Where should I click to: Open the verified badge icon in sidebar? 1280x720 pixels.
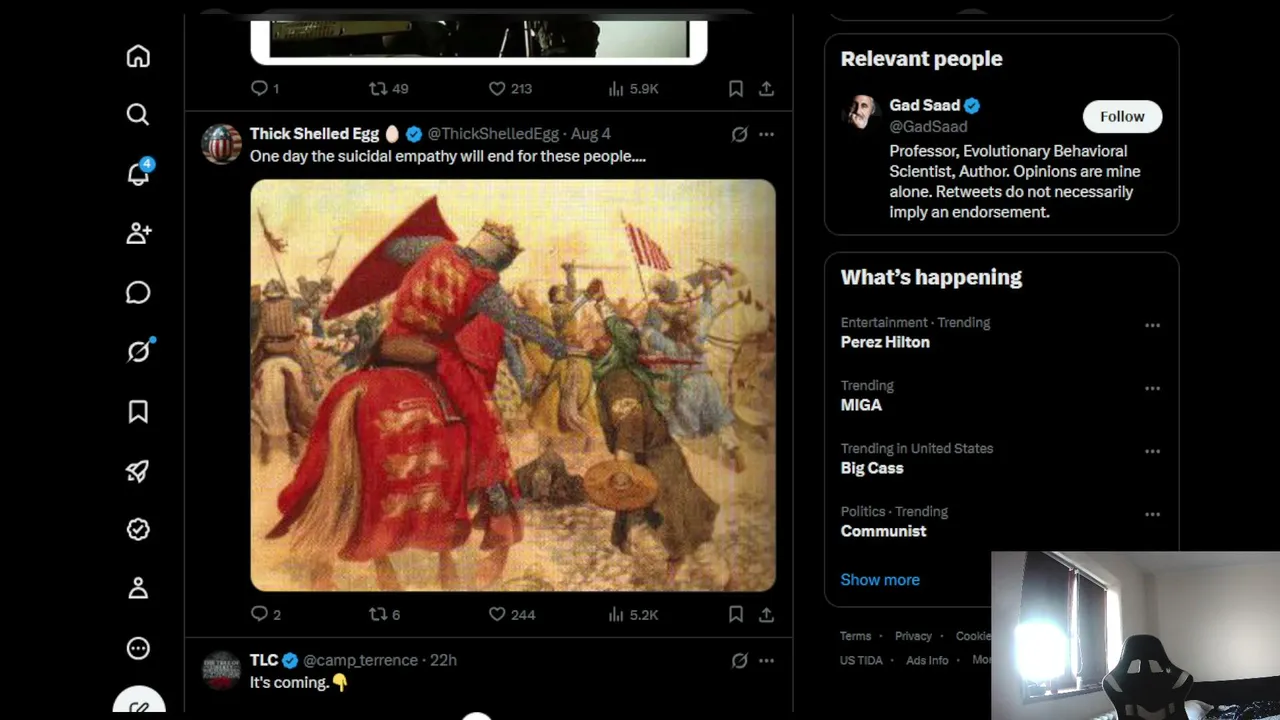[x=138, y=530]
